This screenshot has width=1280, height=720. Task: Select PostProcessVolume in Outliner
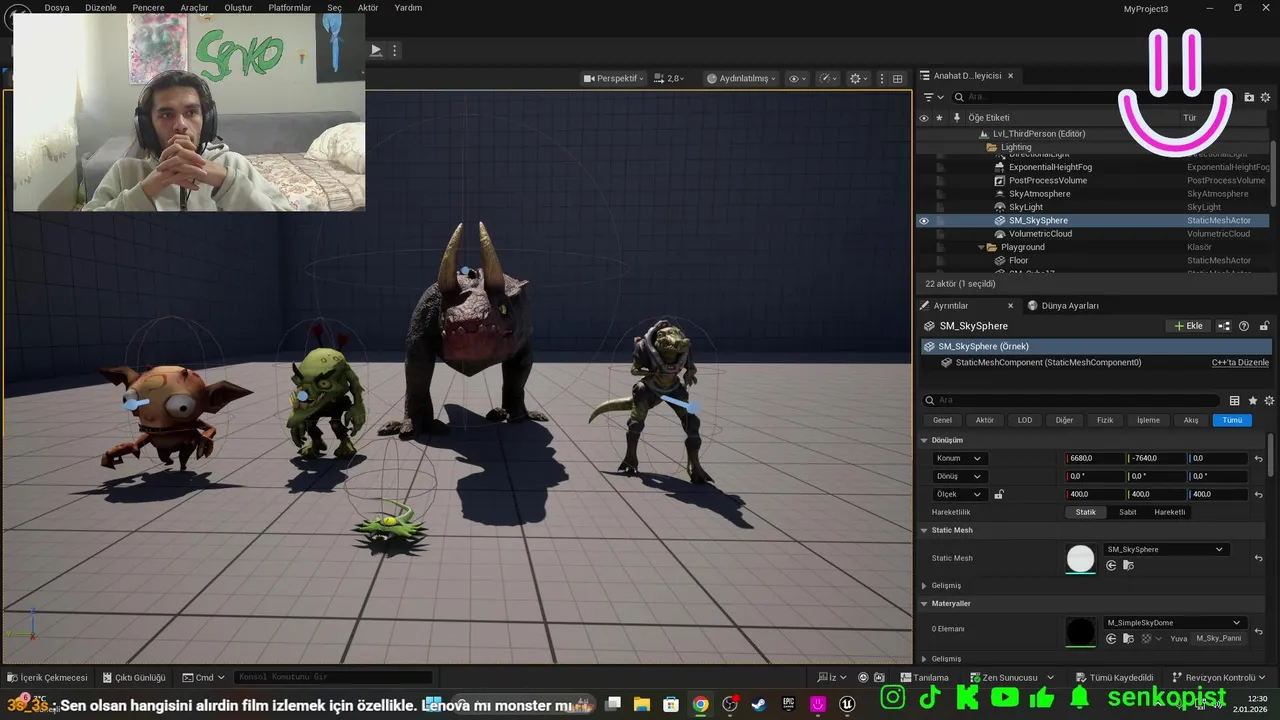[1047, 180]
